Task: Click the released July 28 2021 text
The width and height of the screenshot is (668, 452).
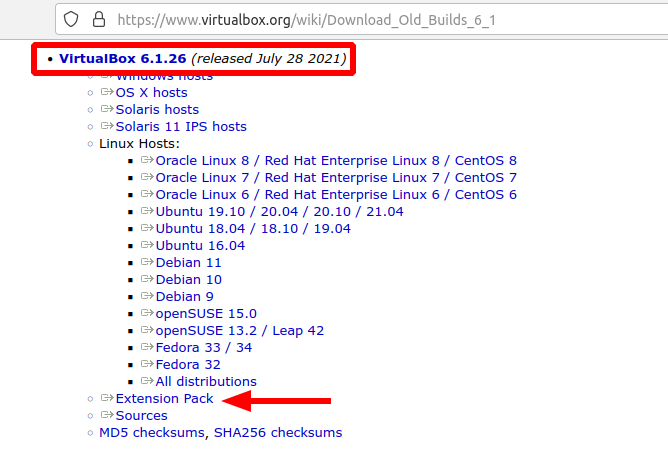Action: point(269,58)
